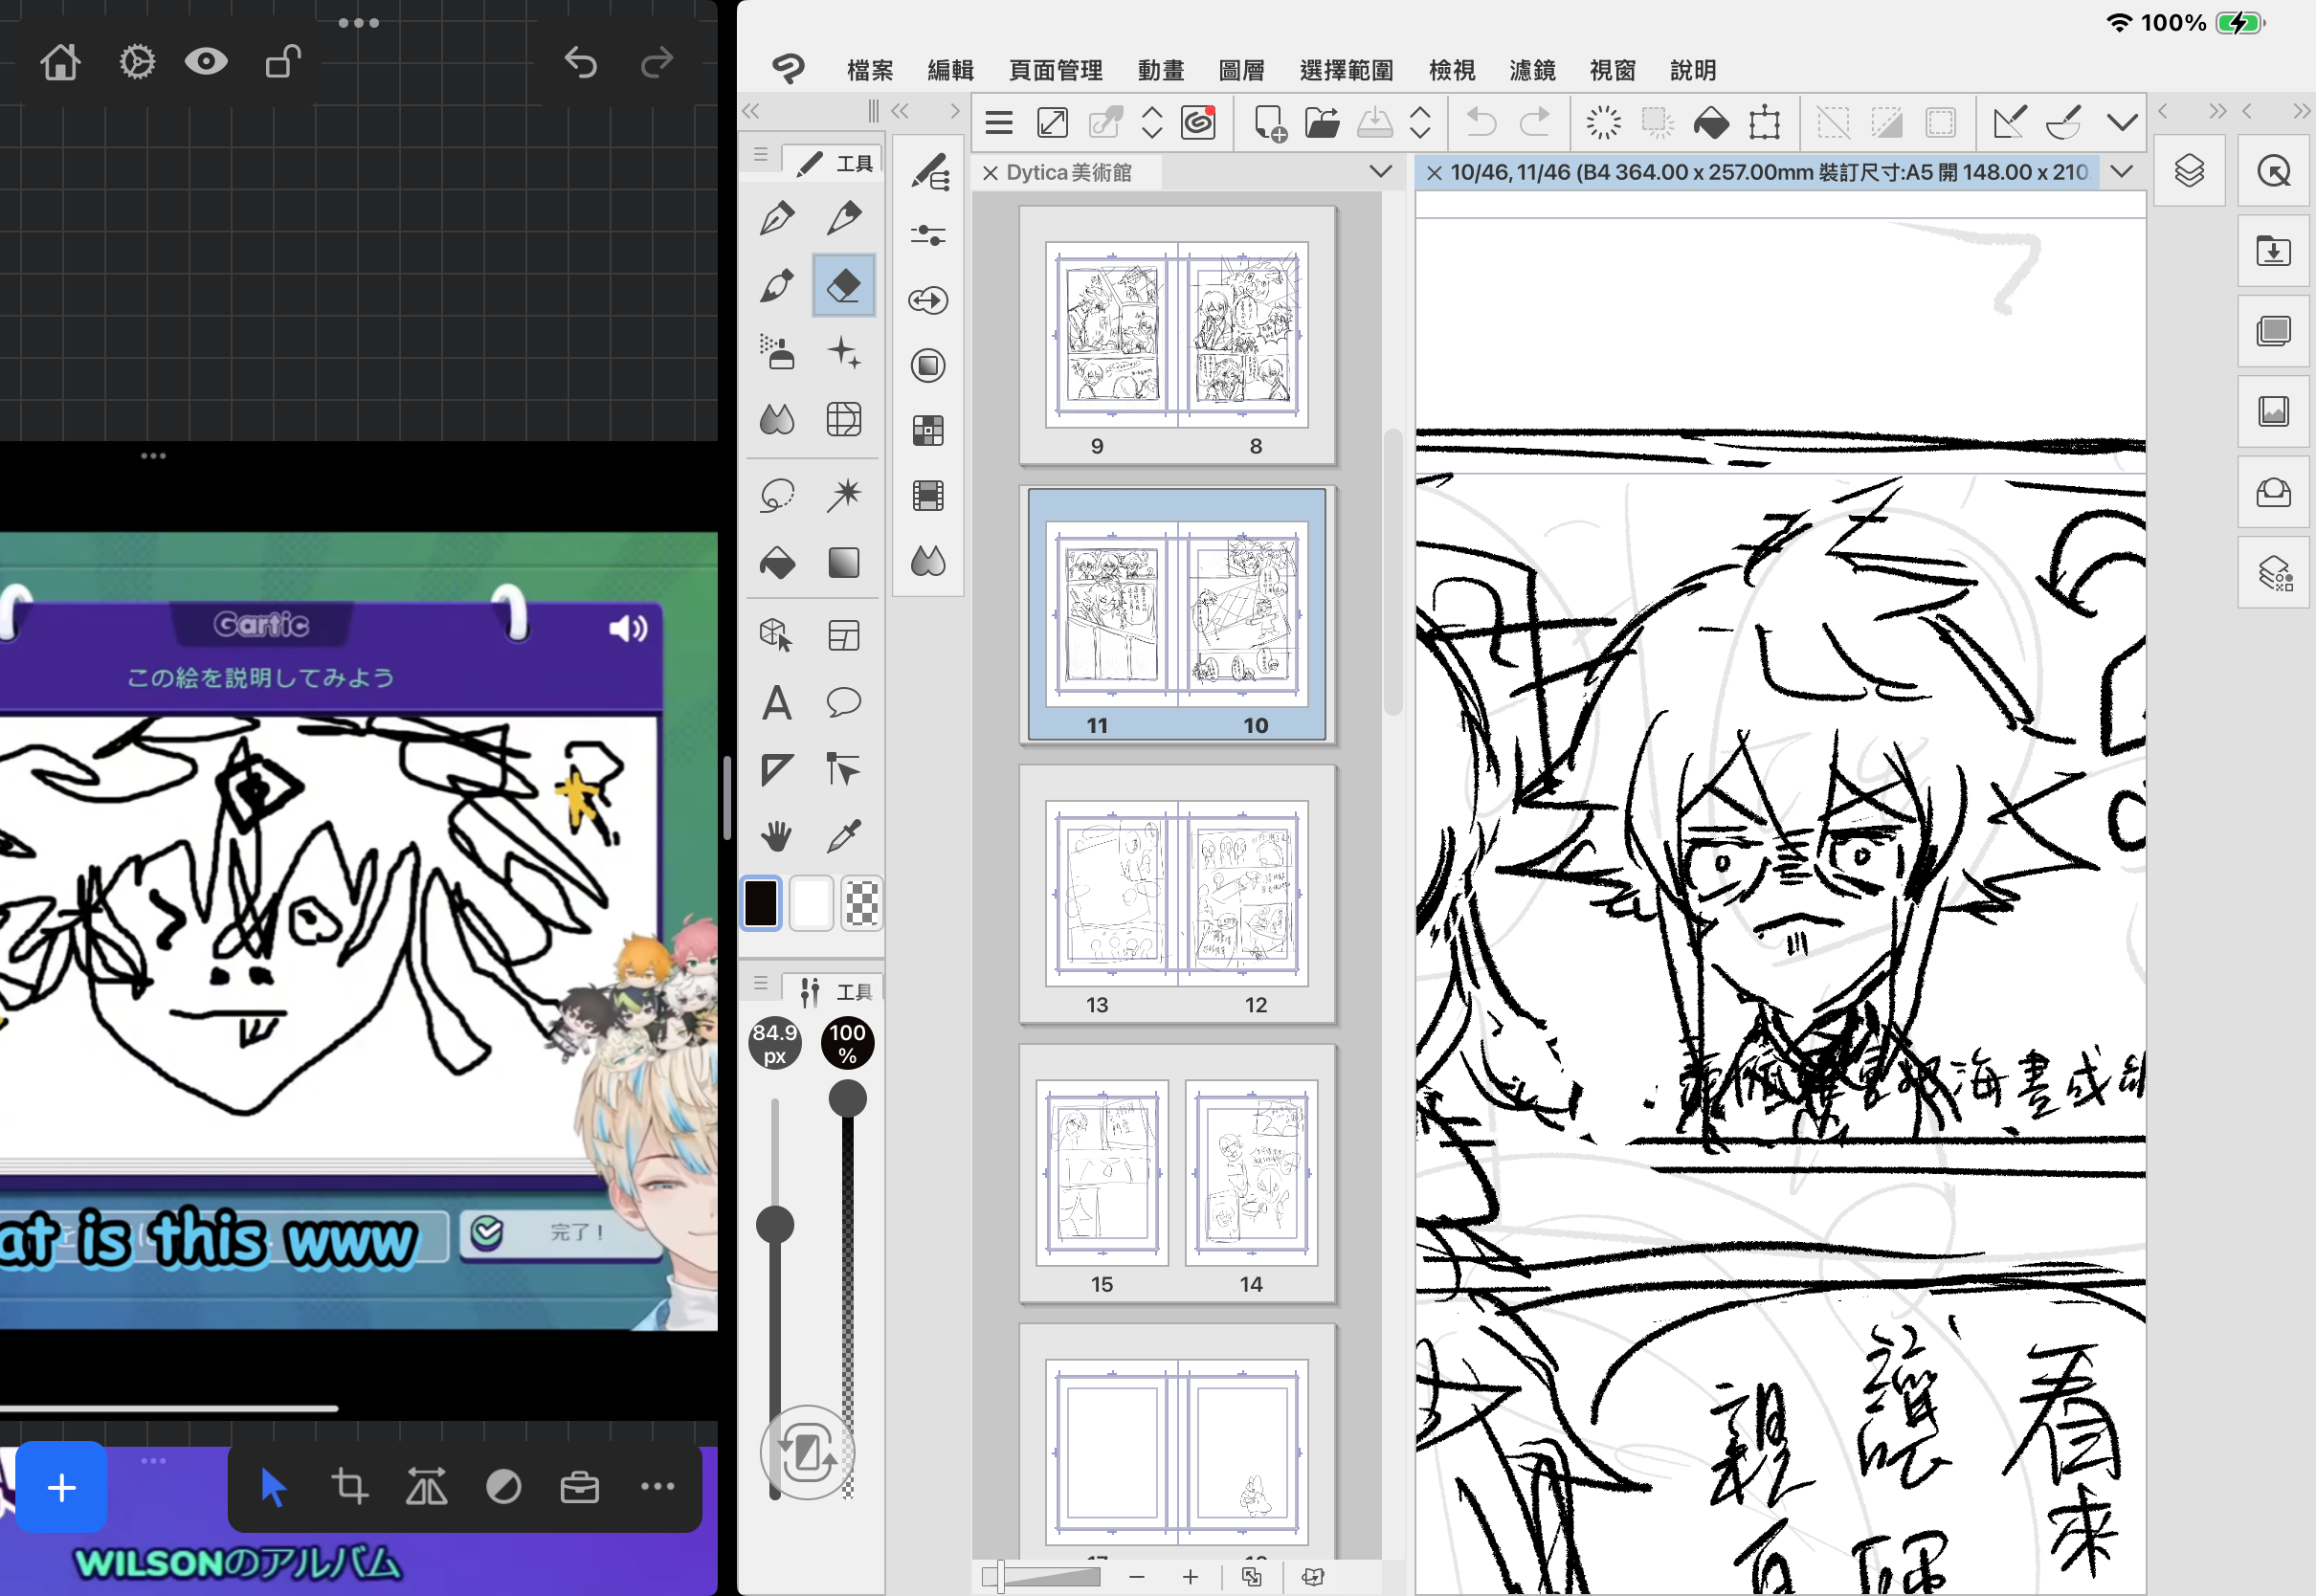Mute the Gartic sound speaker
Screen dimensions: 2316x1596
[628, 628]
